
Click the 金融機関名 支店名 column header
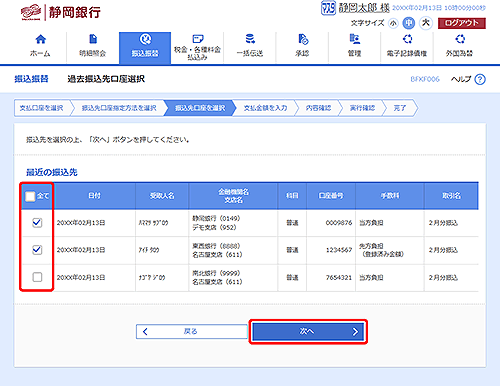pyautogui.click(x=233, y=196)
